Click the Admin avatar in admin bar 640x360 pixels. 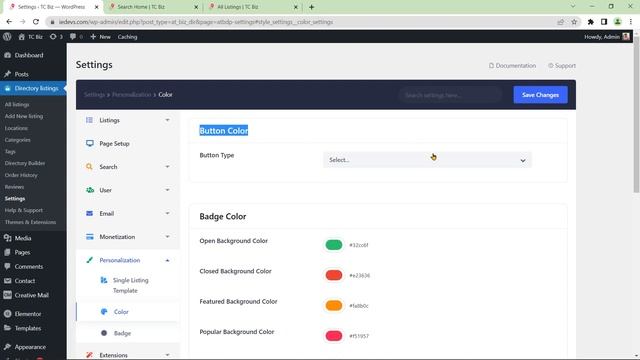(626, 37)
